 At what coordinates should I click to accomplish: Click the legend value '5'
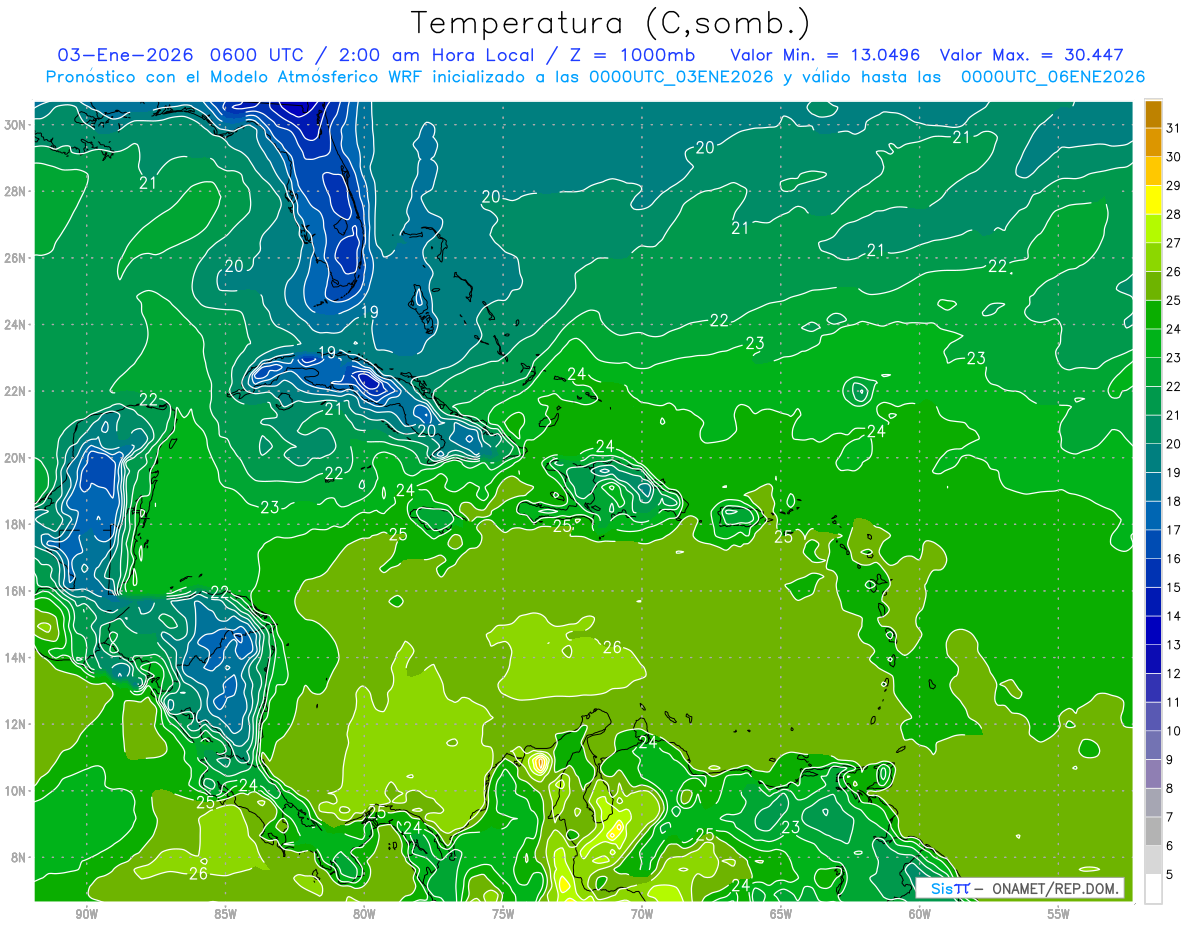pos(1170,875)
